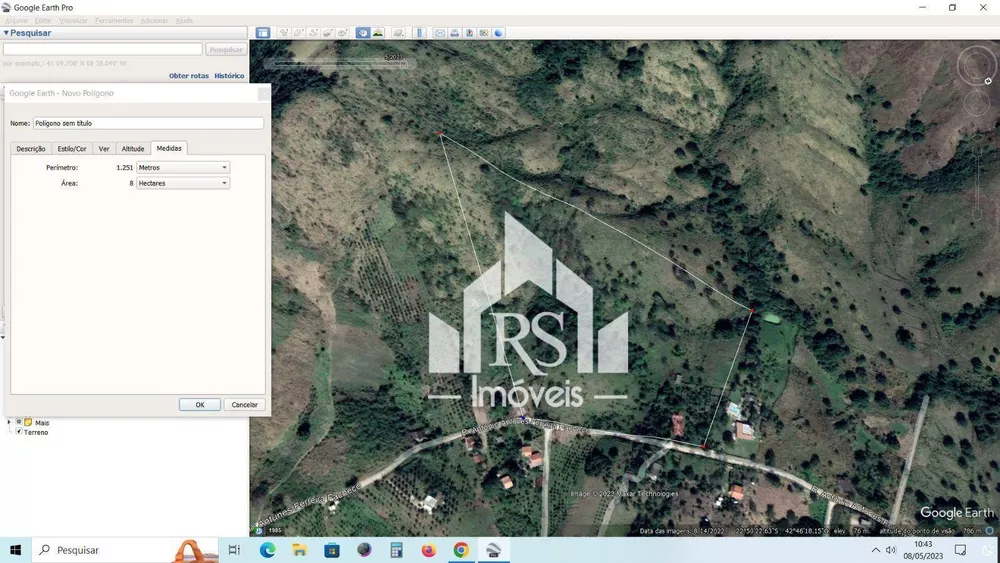This screenshot has height=563, width=1000.
Task: Open Microsoft Edge from the taskbar
Action: pyautogui.click(x=267, y=550)
